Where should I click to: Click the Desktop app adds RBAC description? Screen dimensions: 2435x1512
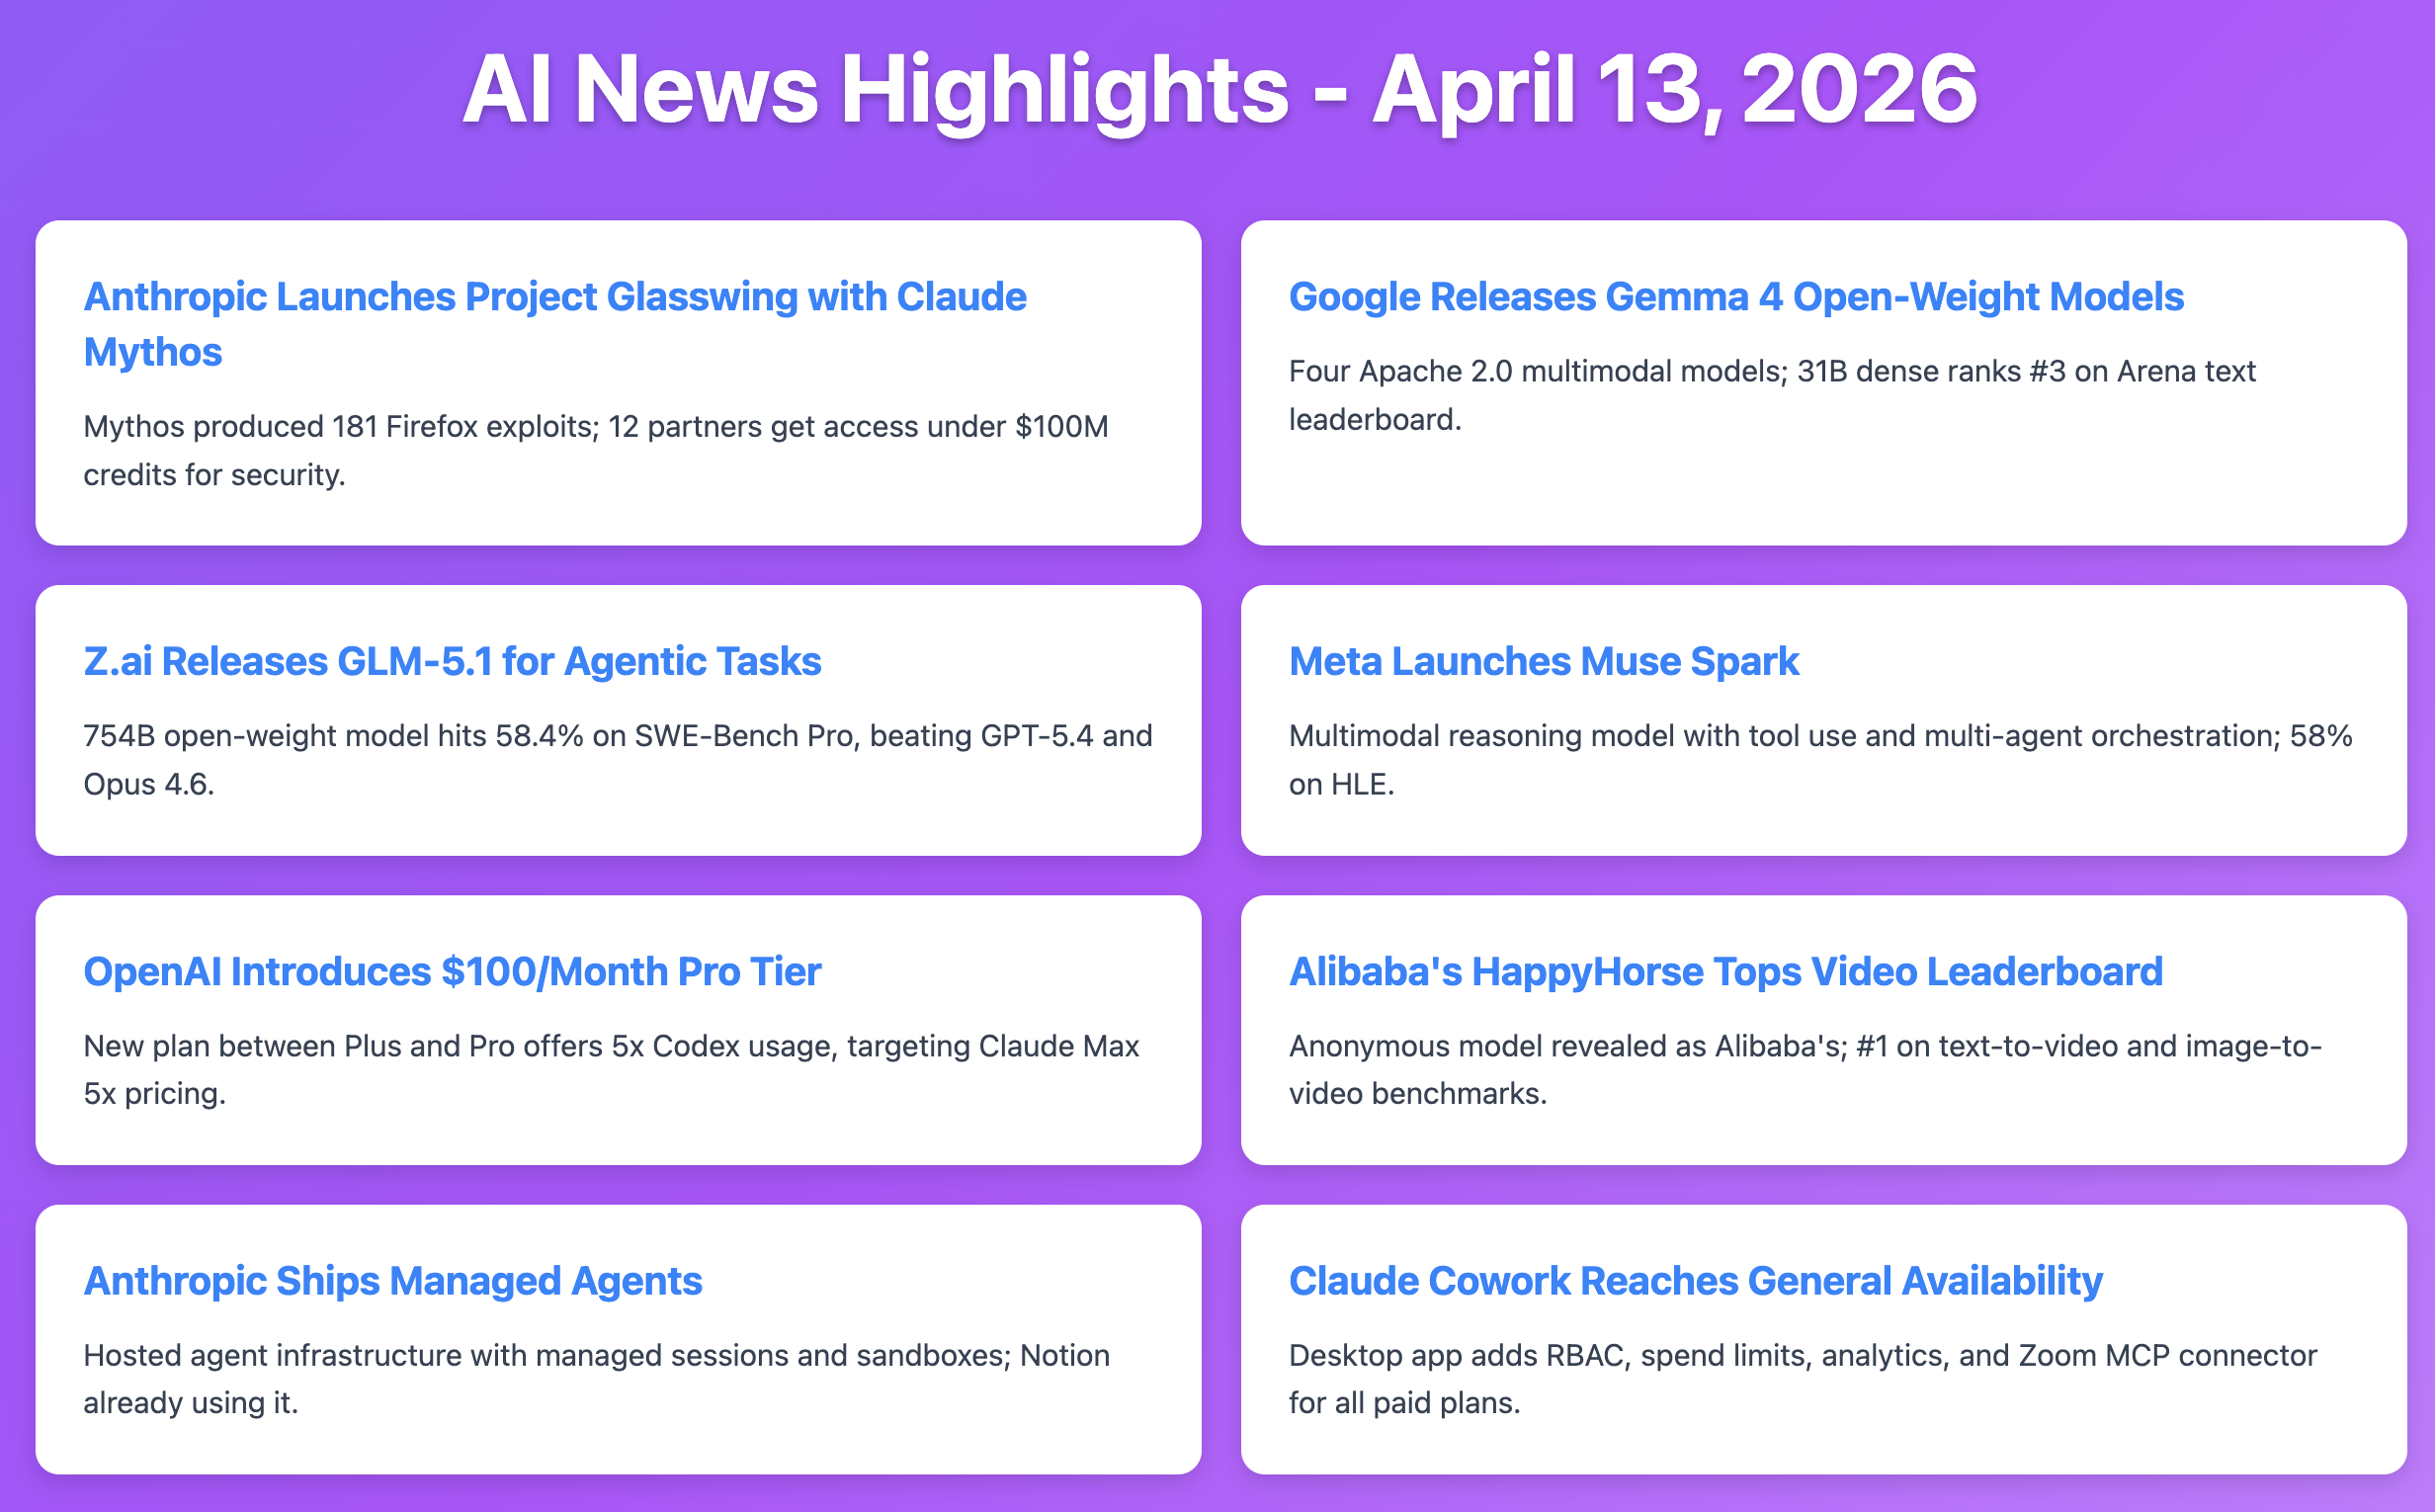(1803, 1379)
